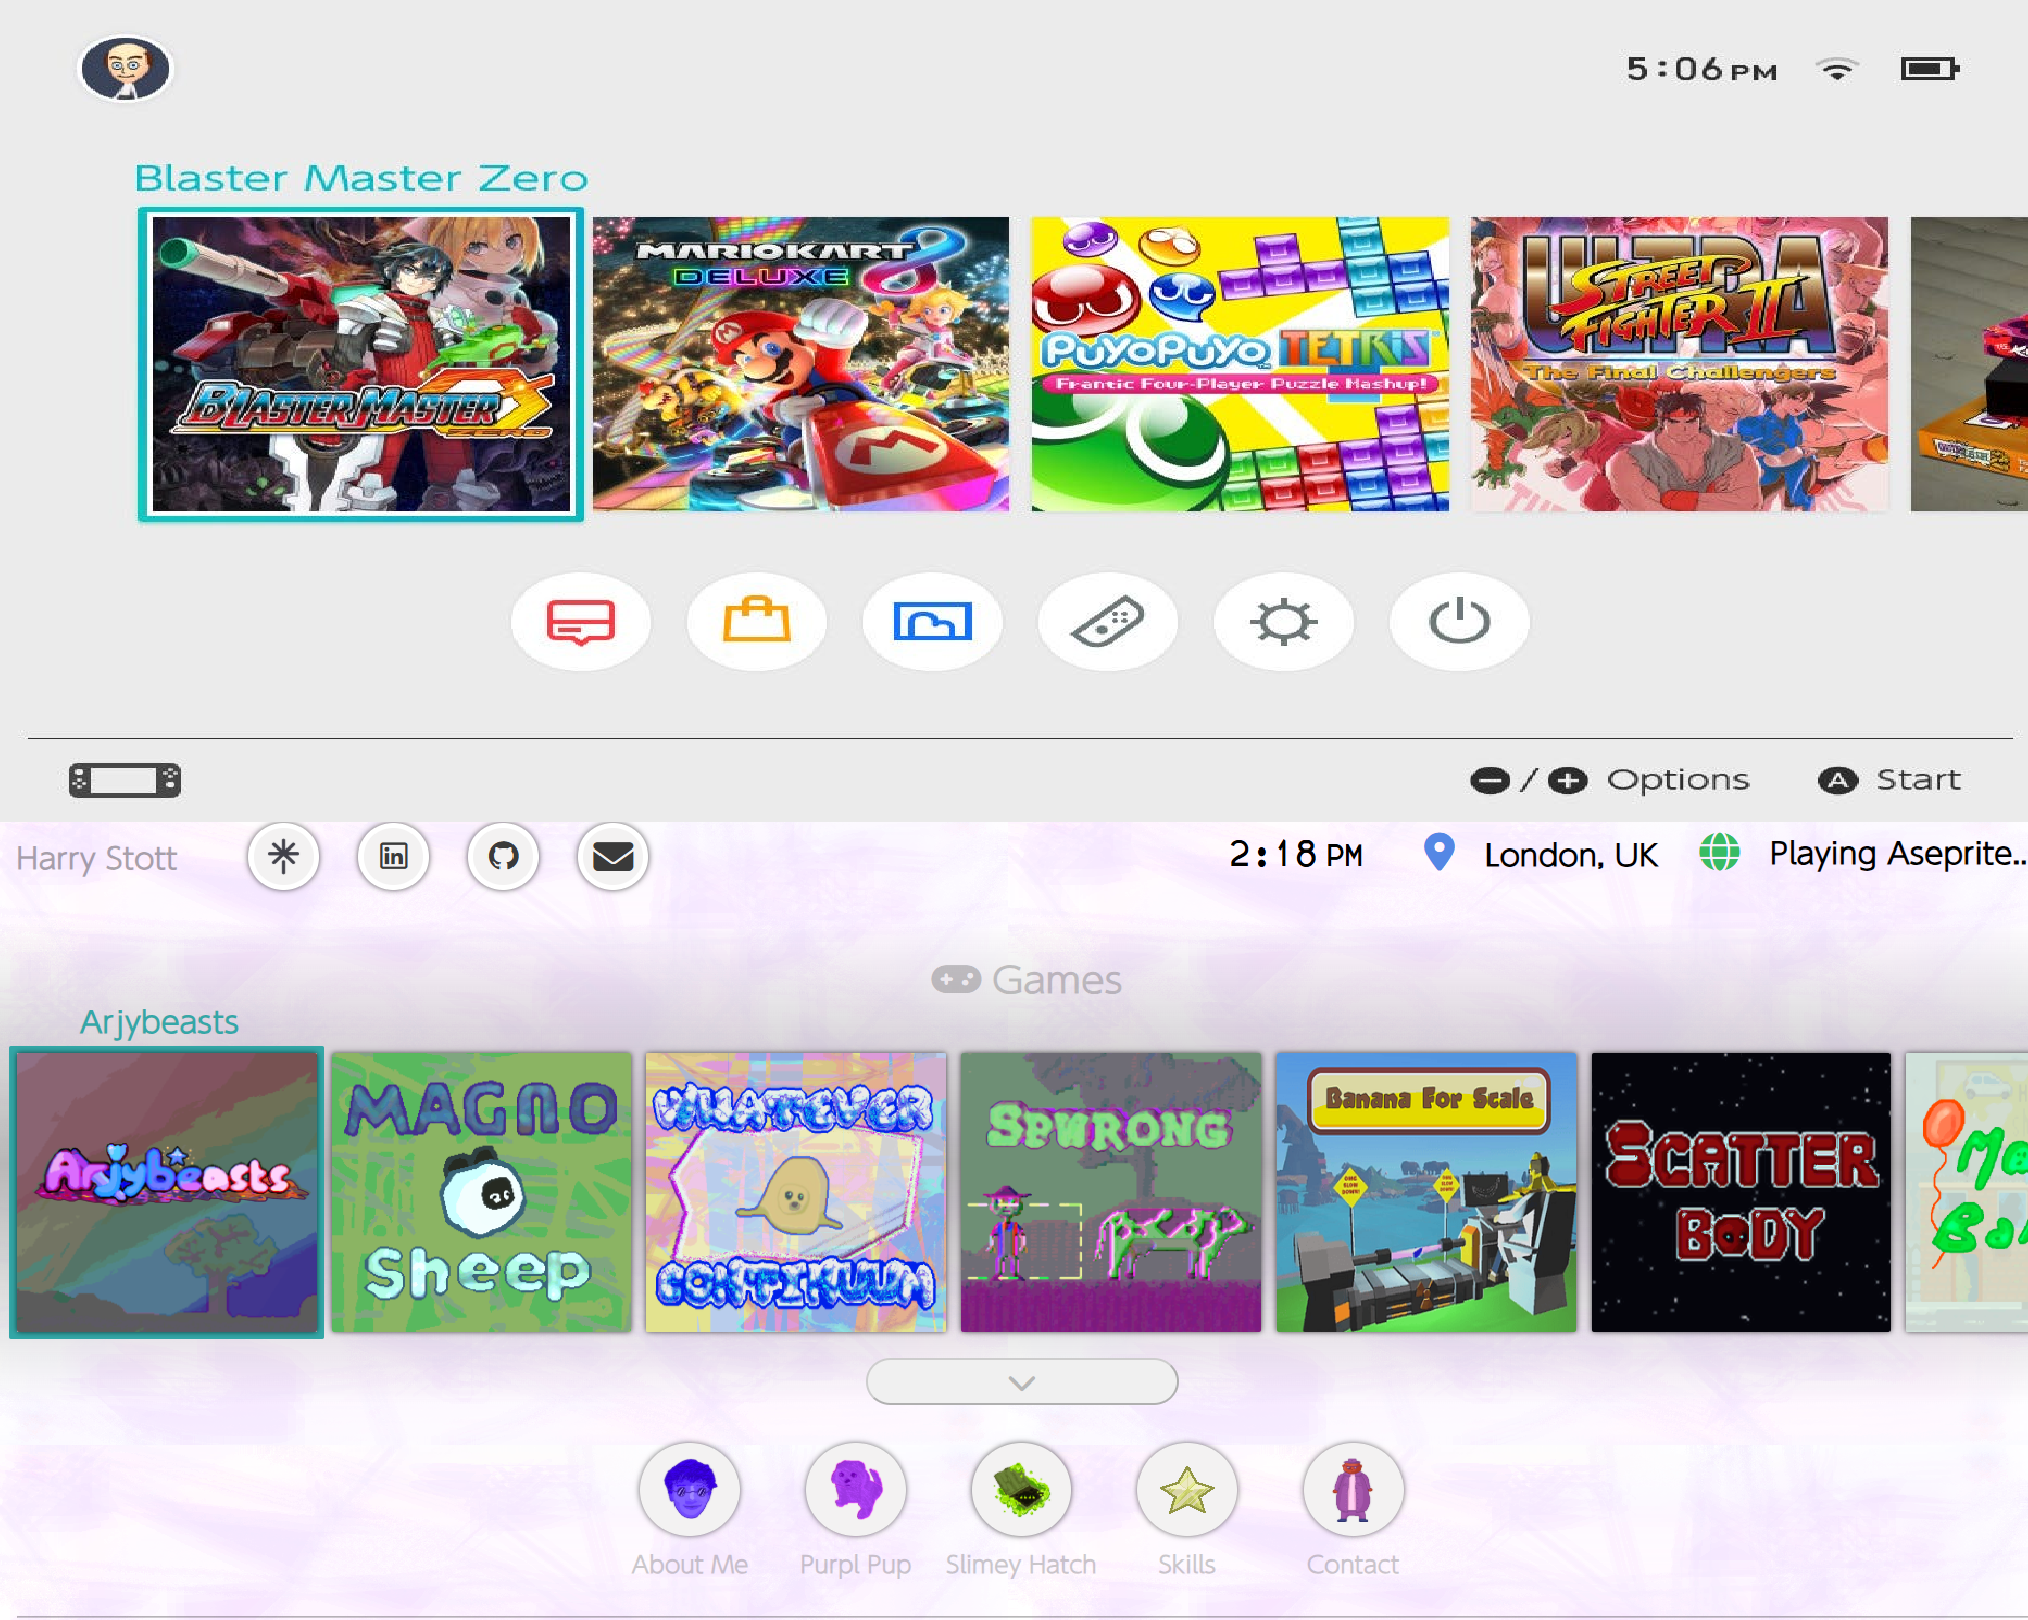This screenshot has height=1620, width=2028.
Task: Select the Arjybeasts game tile
Action: point(167,1192)
